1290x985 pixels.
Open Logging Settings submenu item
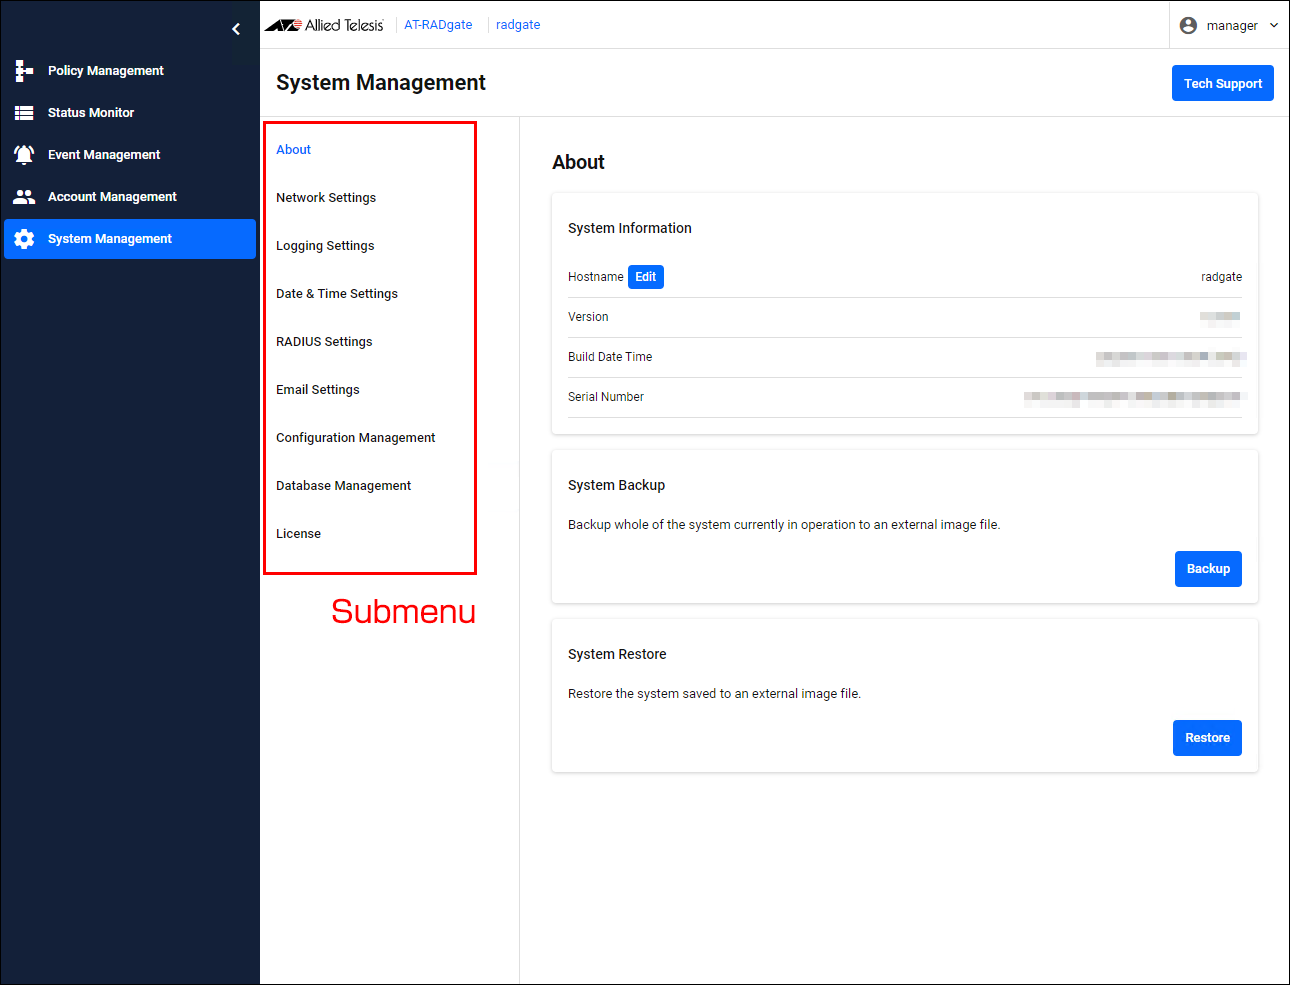coord(325,246)
